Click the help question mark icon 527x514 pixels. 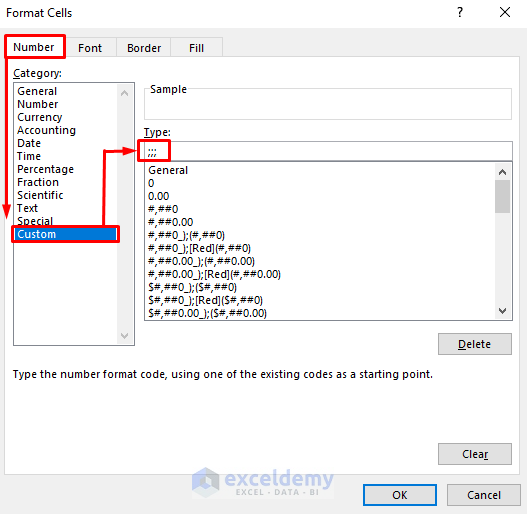pyautogui.click(x=460, y=12)
